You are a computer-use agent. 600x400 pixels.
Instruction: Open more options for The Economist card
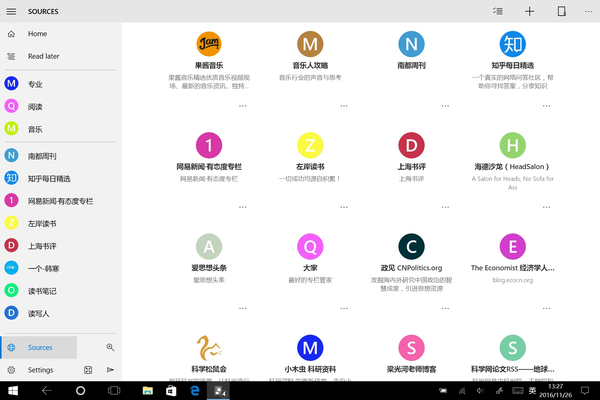(546, 308)
